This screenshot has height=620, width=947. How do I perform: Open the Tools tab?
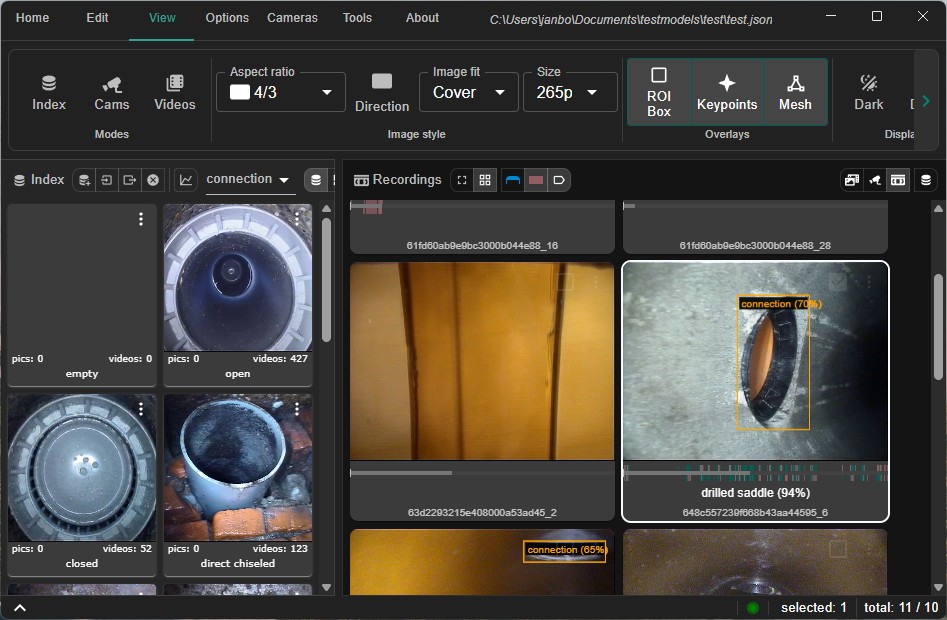[358, 18]
